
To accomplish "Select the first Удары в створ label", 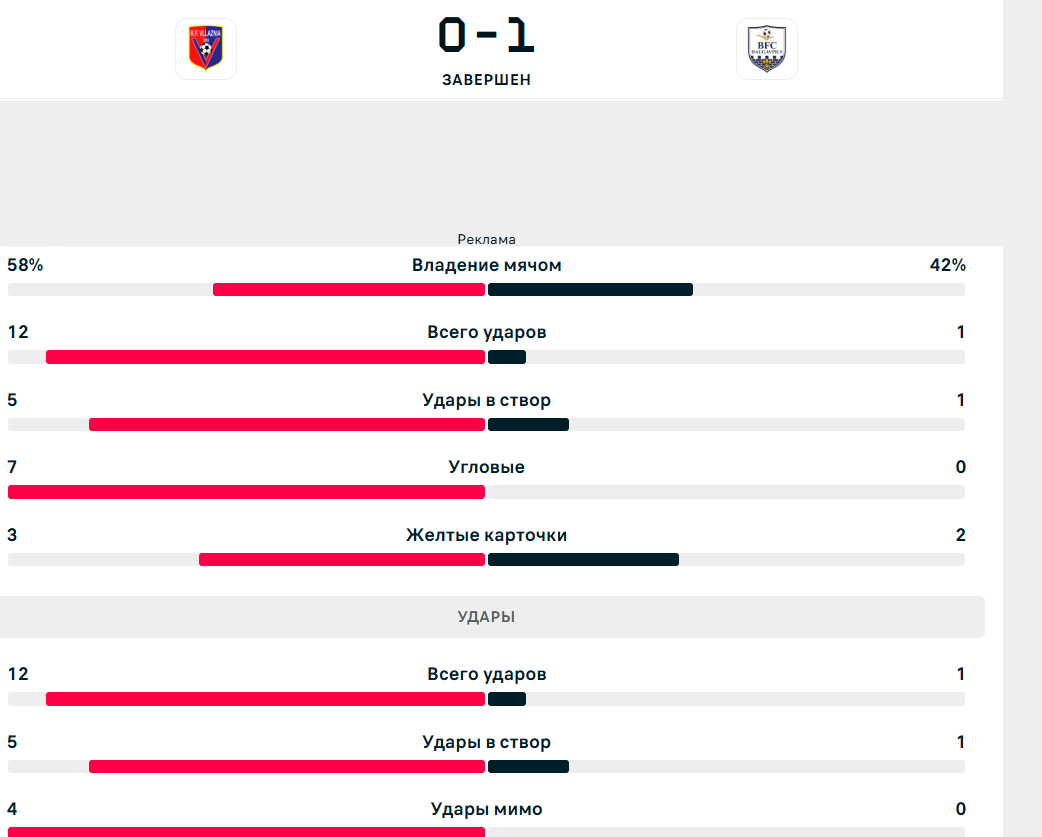I will tap(486, 400).
